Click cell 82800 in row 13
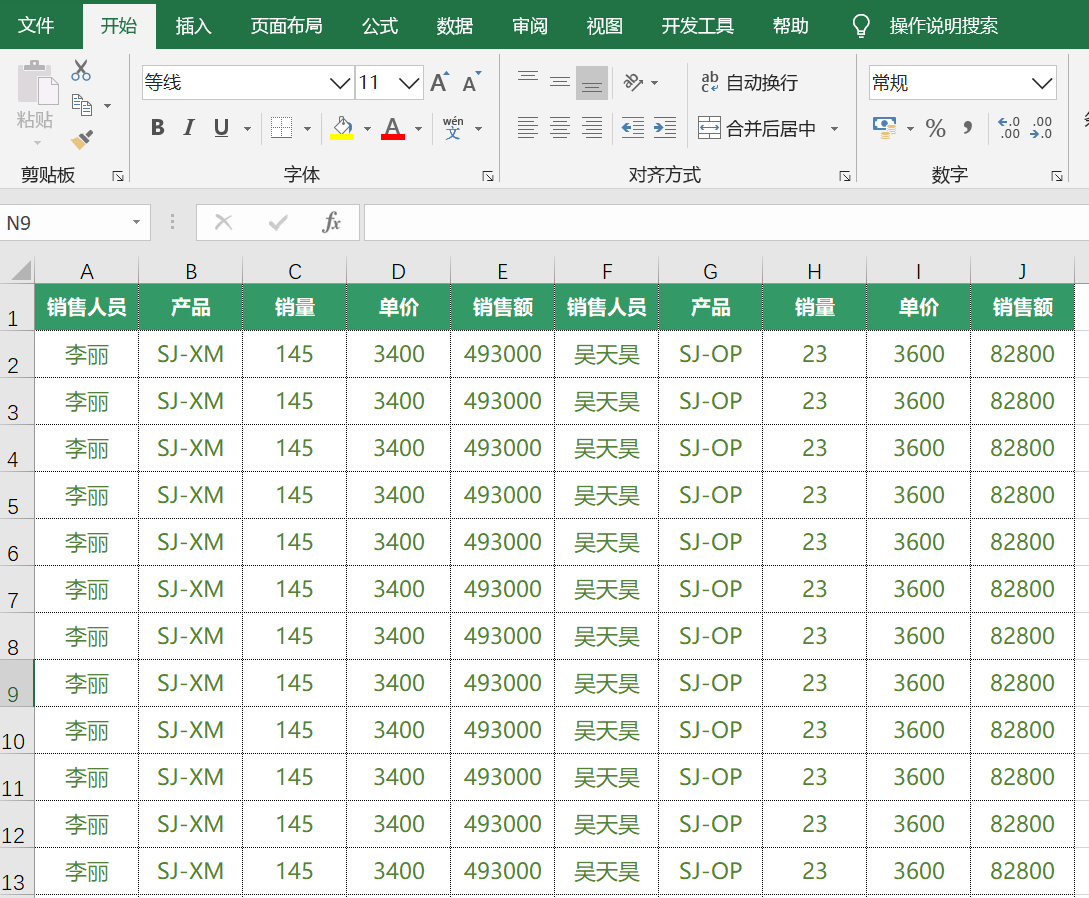This screenshot has width=1089, height=898. (x=1022, y=871)
